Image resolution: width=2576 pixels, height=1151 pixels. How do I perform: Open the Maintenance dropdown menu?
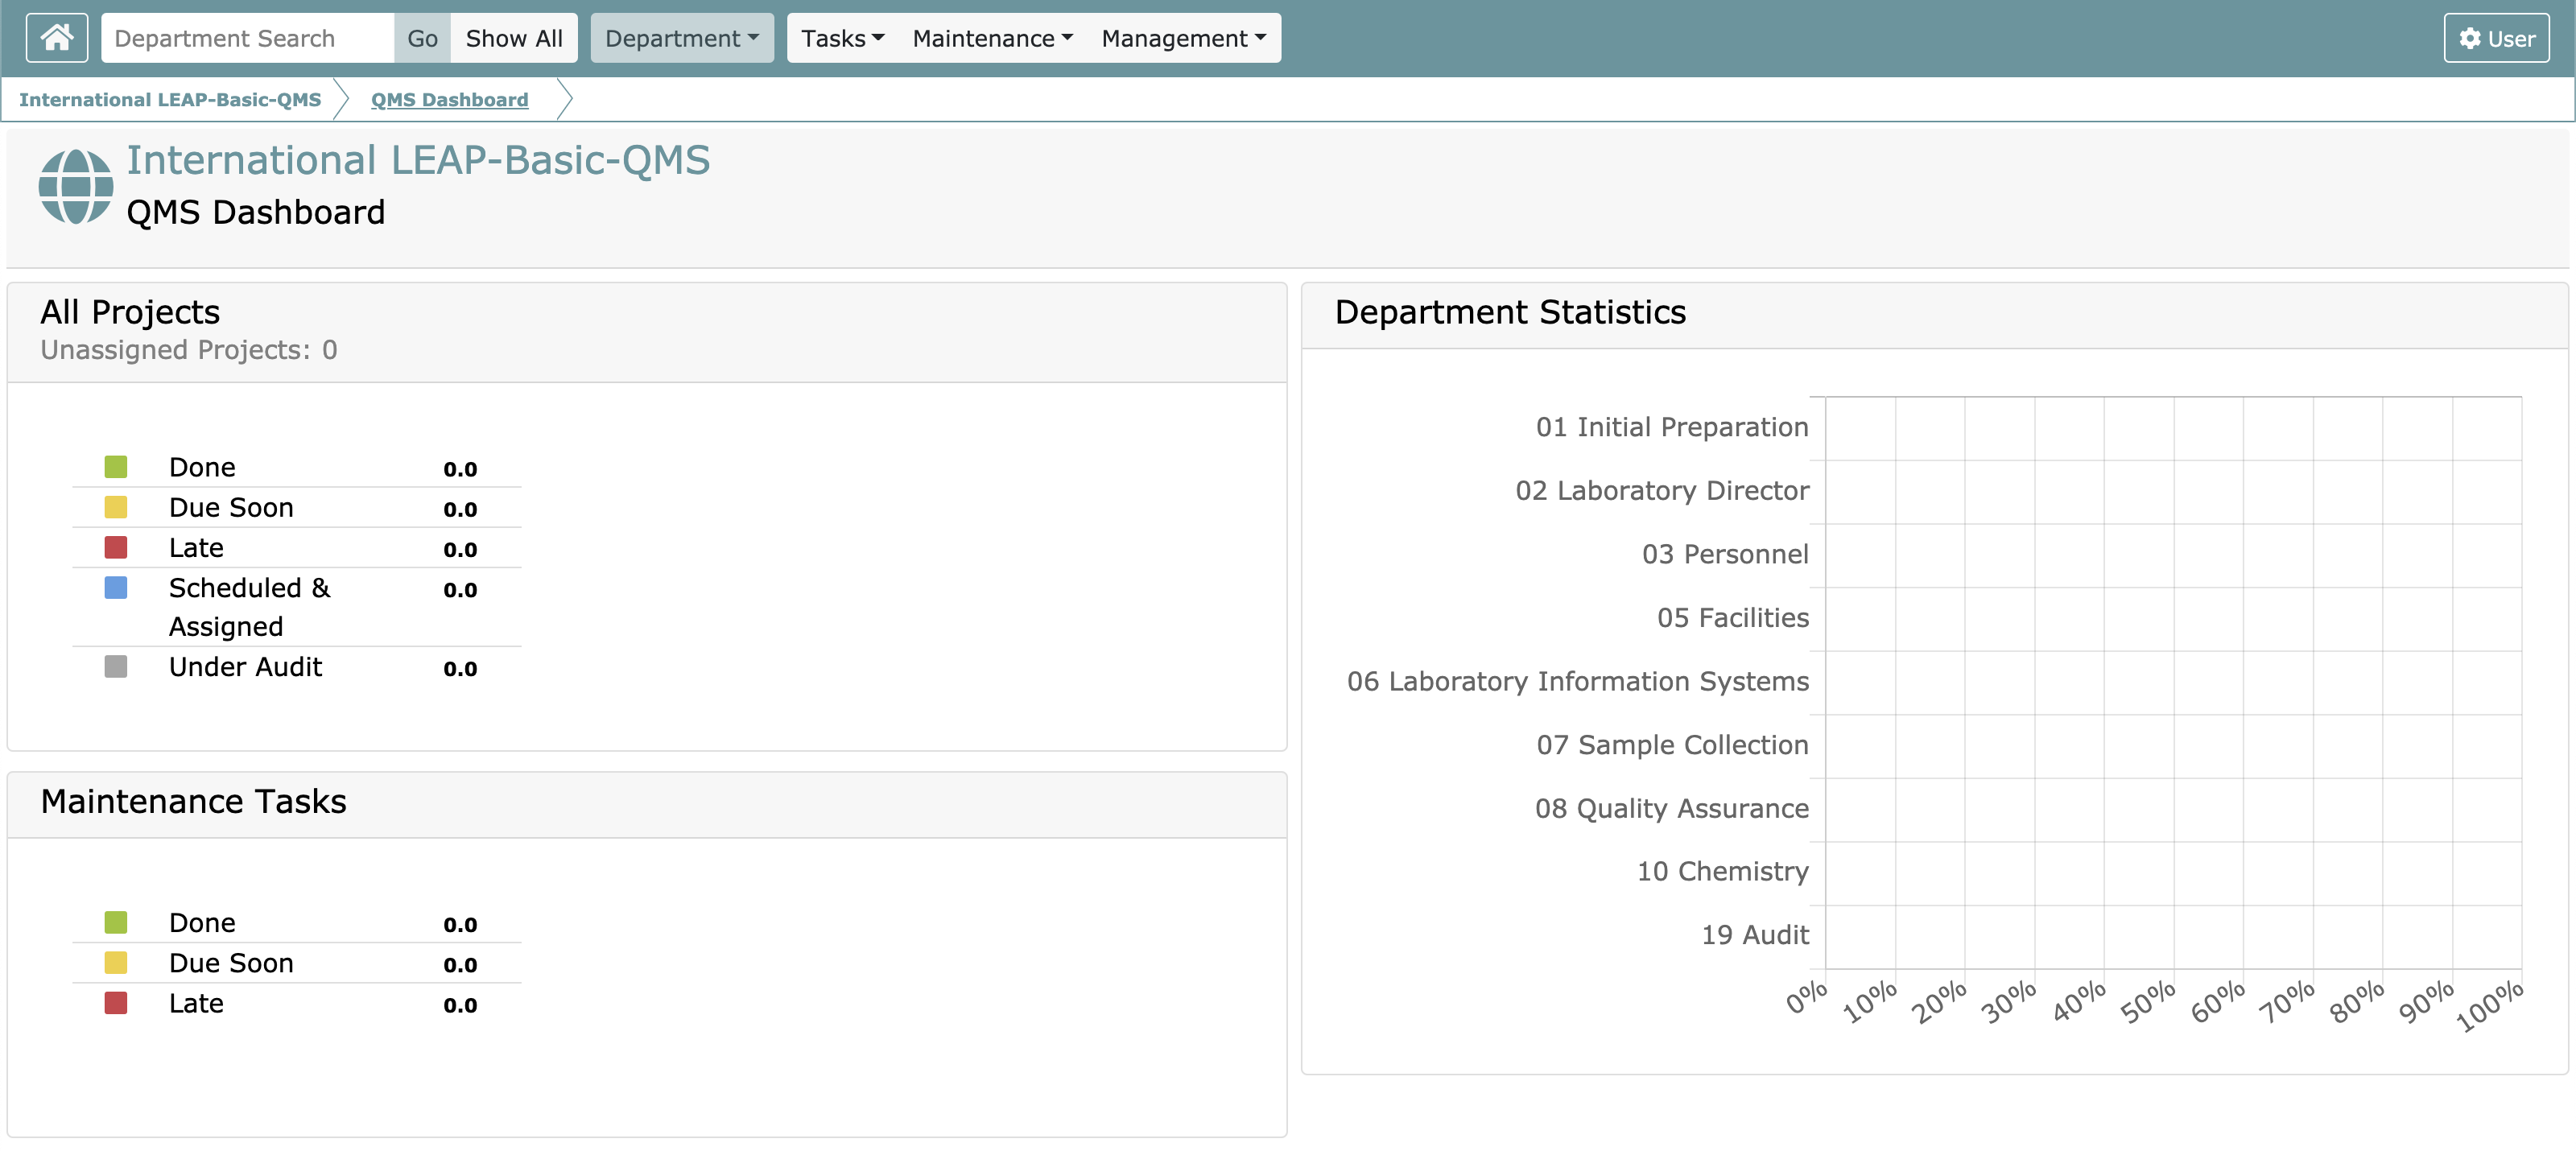tap(992, 38)
